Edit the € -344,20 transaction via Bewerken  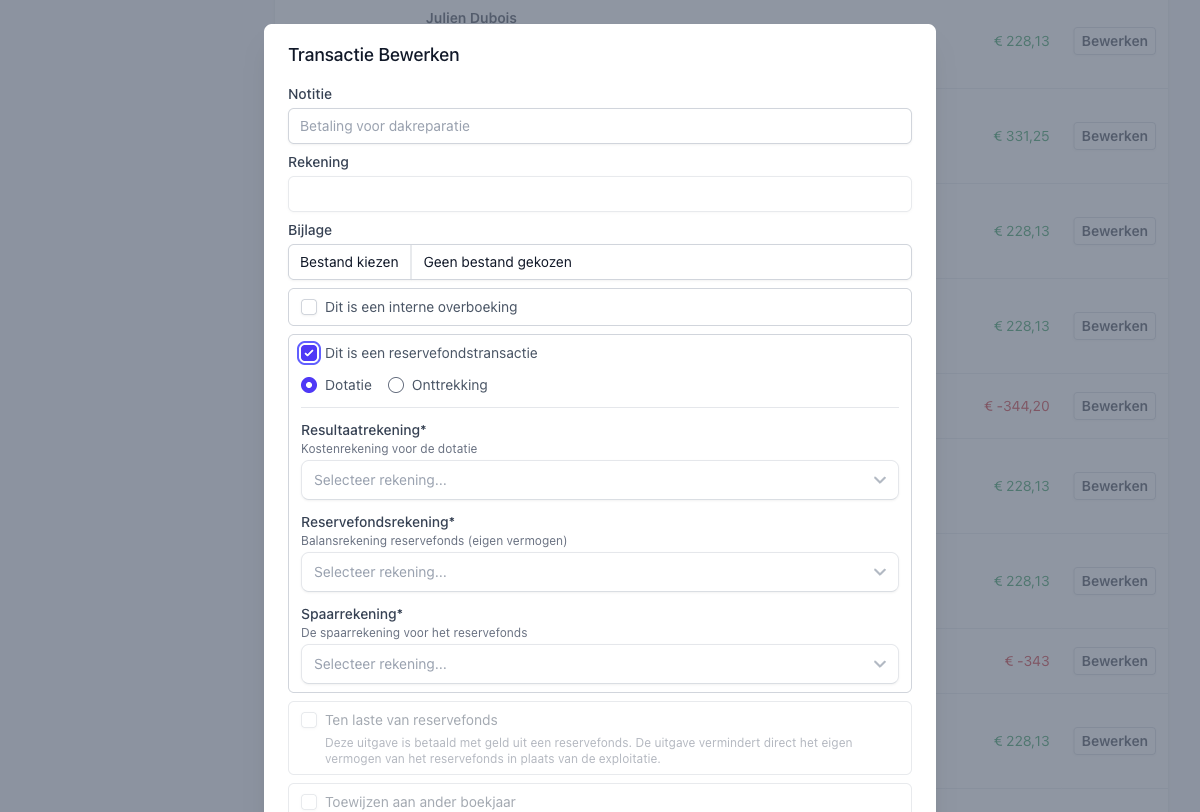[x=1114, y=406]
